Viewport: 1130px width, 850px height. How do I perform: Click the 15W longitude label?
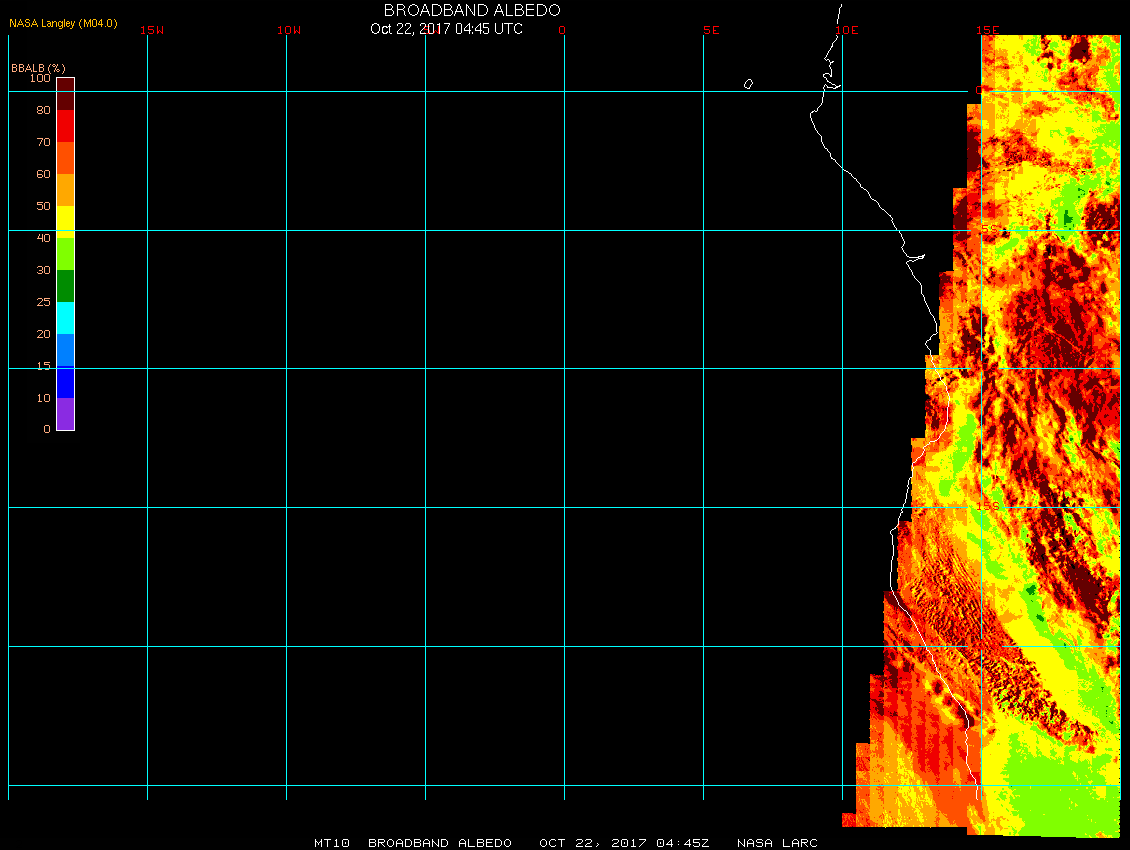(x=152, y=30)
